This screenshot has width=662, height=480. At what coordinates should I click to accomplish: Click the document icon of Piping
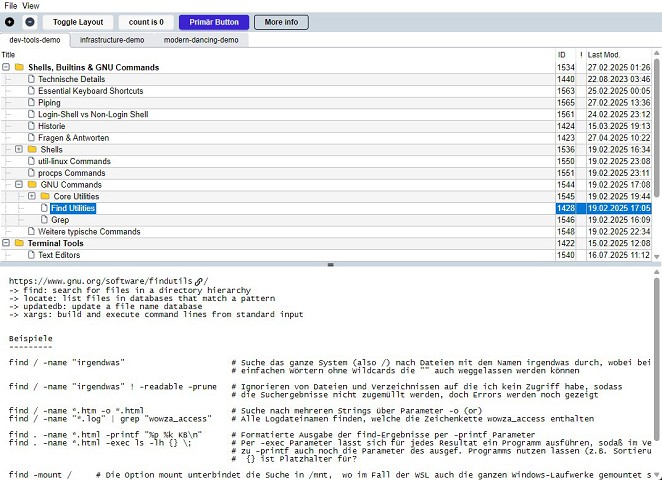(31, 102)
